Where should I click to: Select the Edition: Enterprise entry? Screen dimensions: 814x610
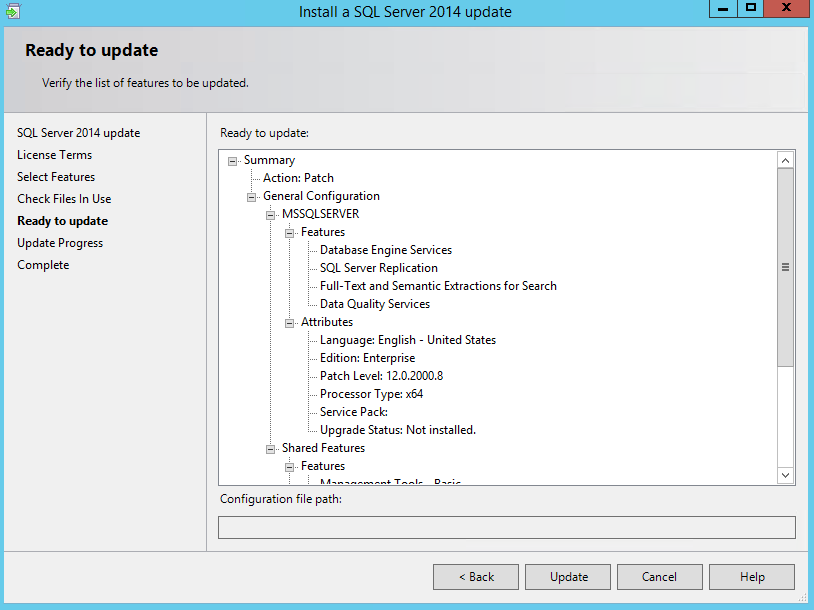tap(367, 358)
